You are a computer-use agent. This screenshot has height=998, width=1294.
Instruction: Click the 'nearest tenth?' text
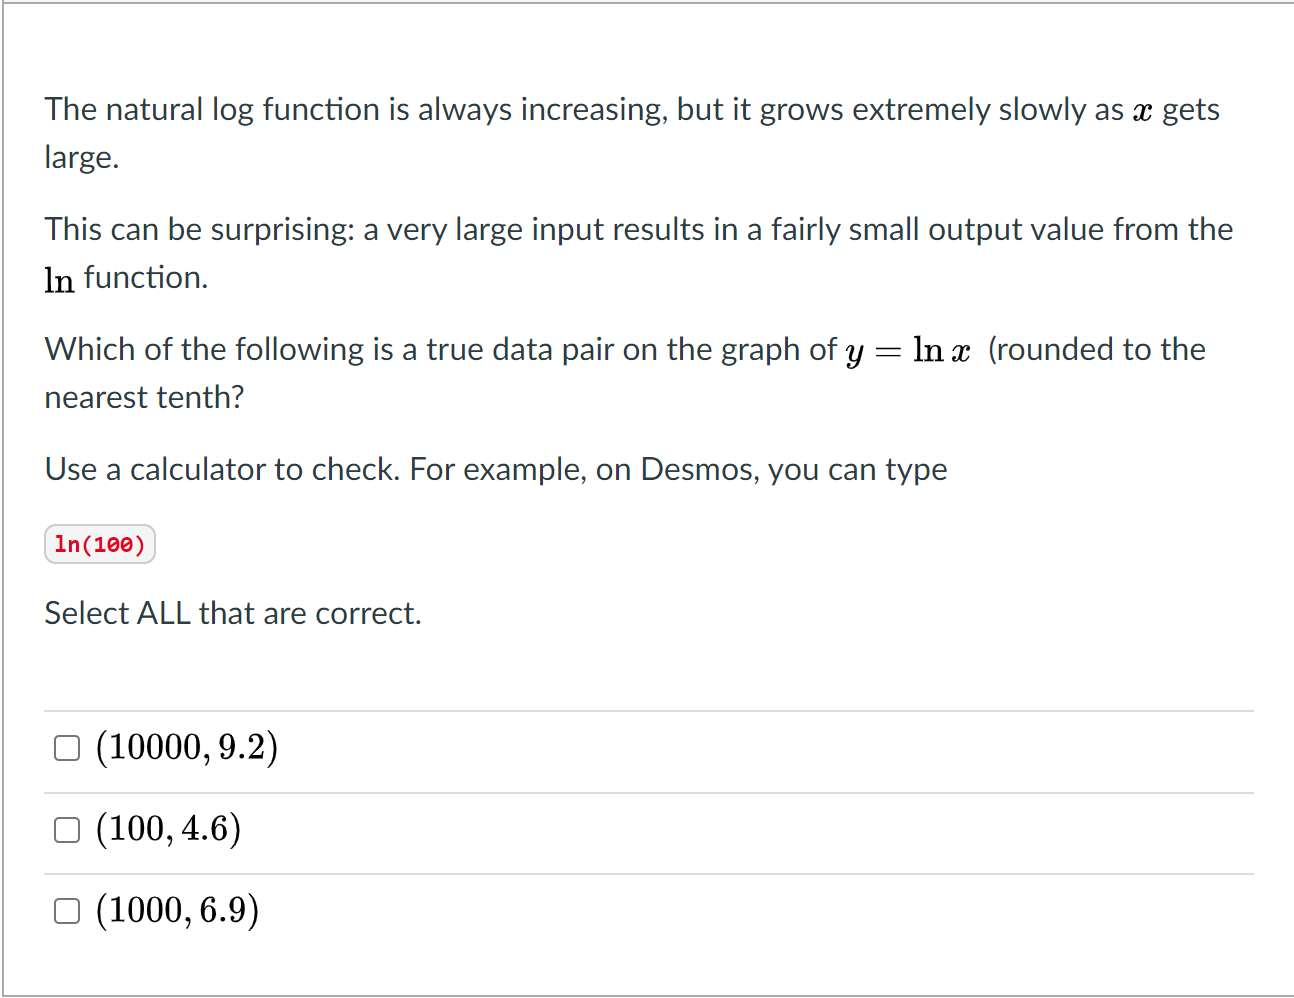(145, 397)
